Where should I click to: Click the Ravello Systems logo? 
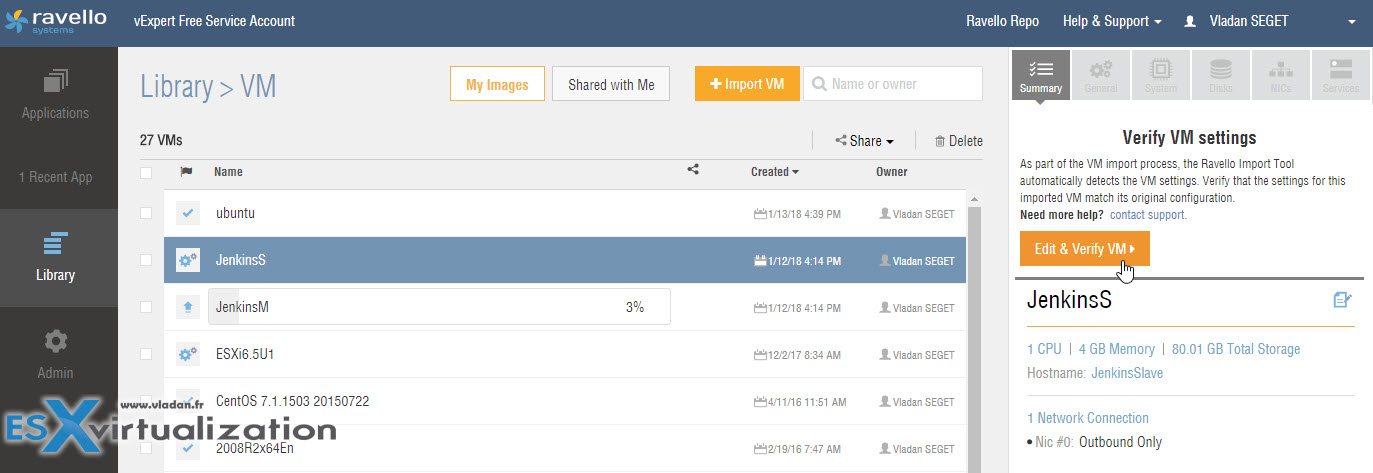click(x=56, y=21)
